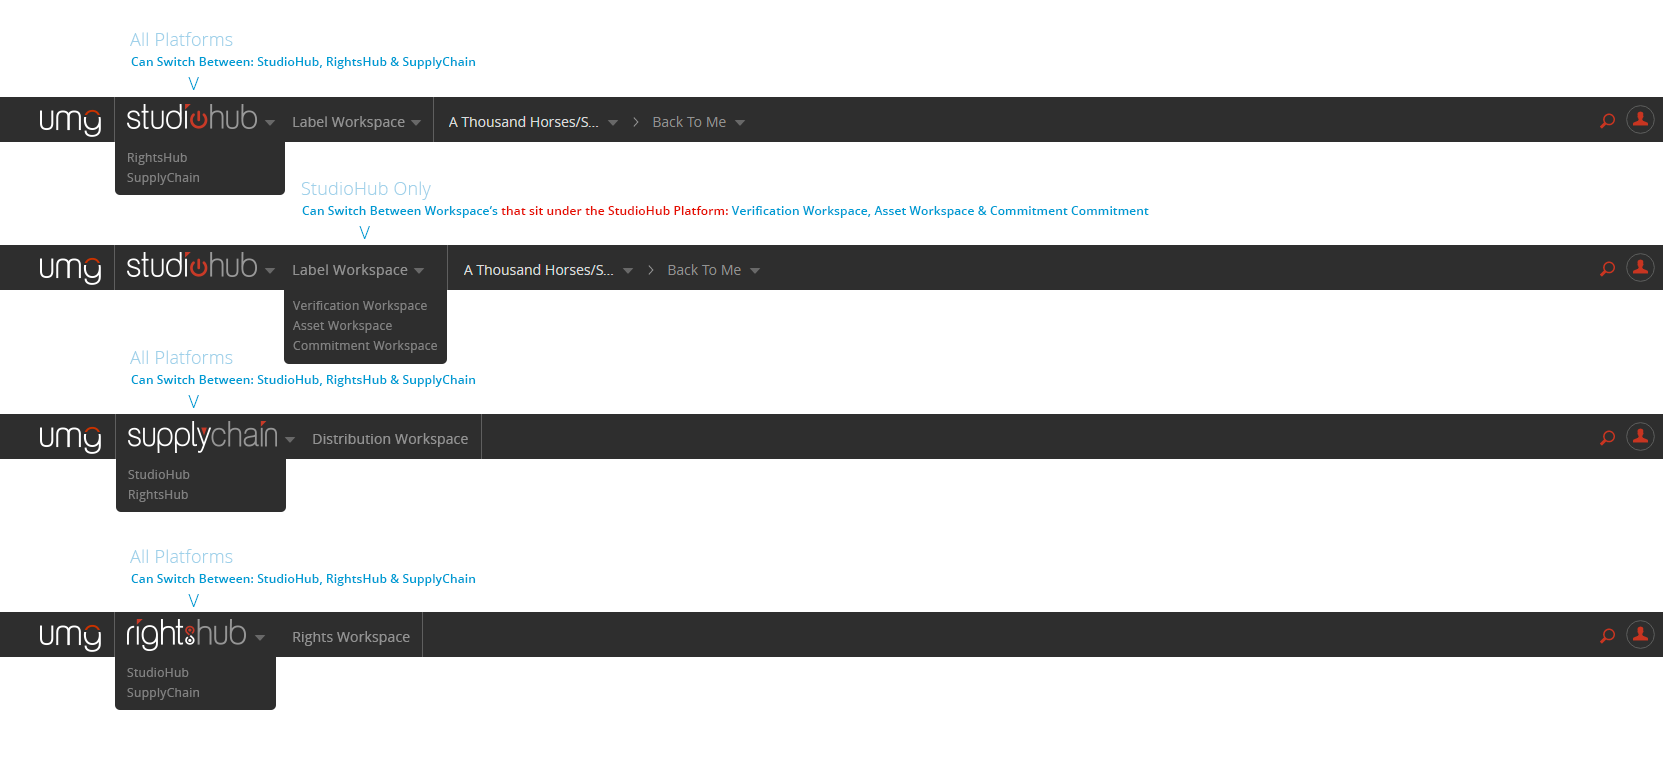Image resolution: width=1663 pixels, height=775 pixels.
Task: Click the search magnifier in the rightshub bar
Action: pos(1607,635)
